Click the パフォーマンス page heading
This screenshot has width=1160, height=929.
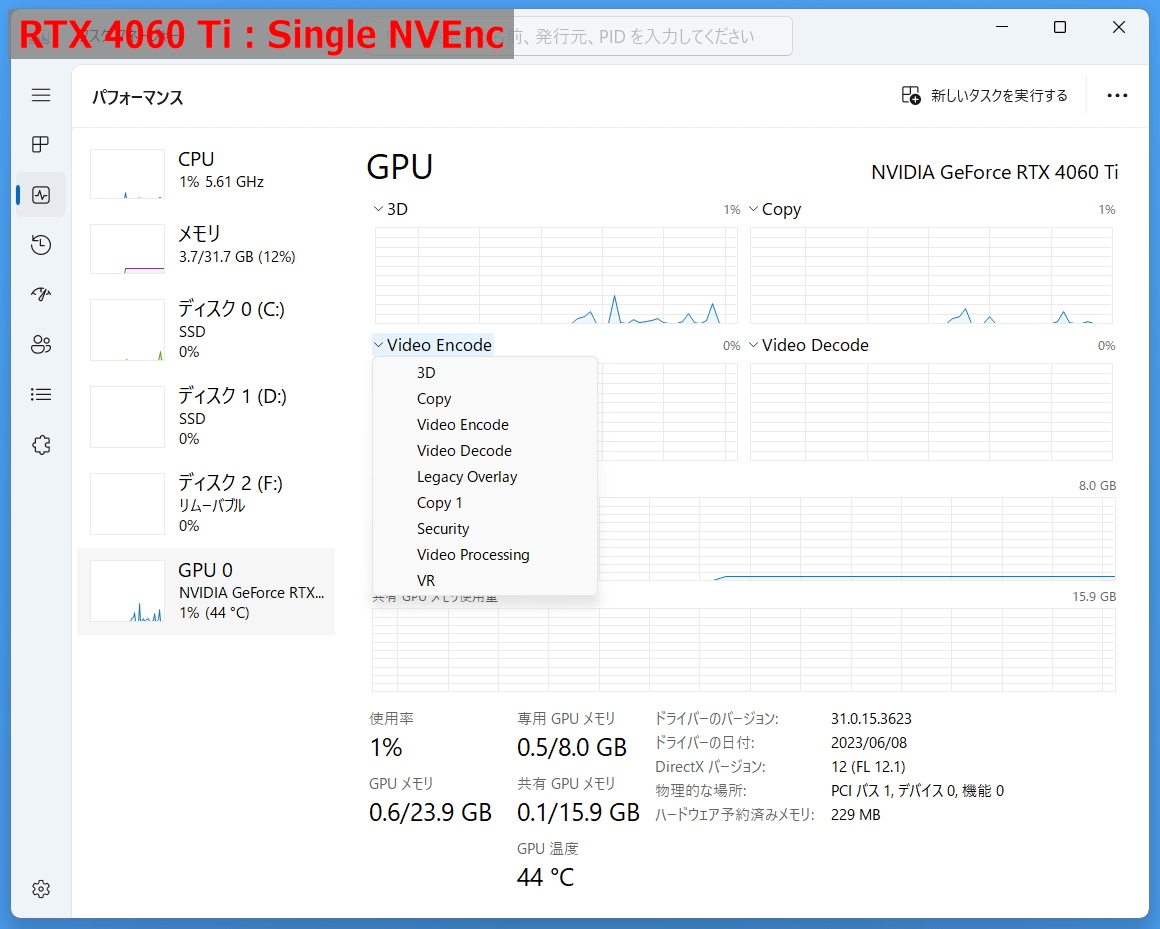[138, 98]
